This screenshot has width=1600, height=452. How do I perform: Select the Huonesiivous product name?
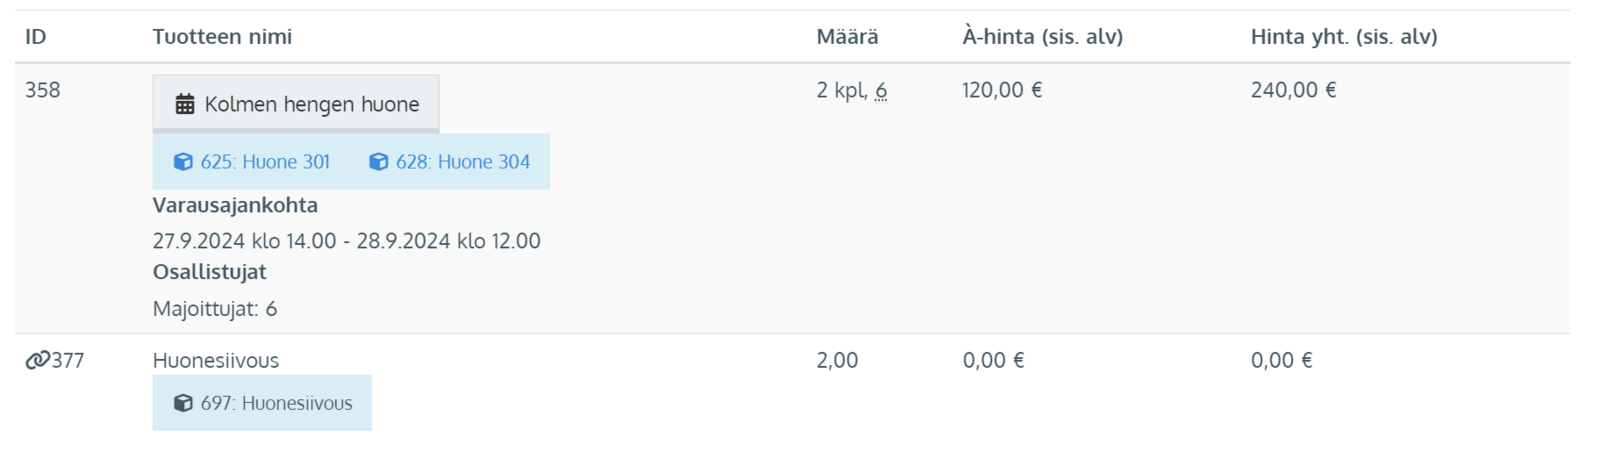[x=216, y=360]
